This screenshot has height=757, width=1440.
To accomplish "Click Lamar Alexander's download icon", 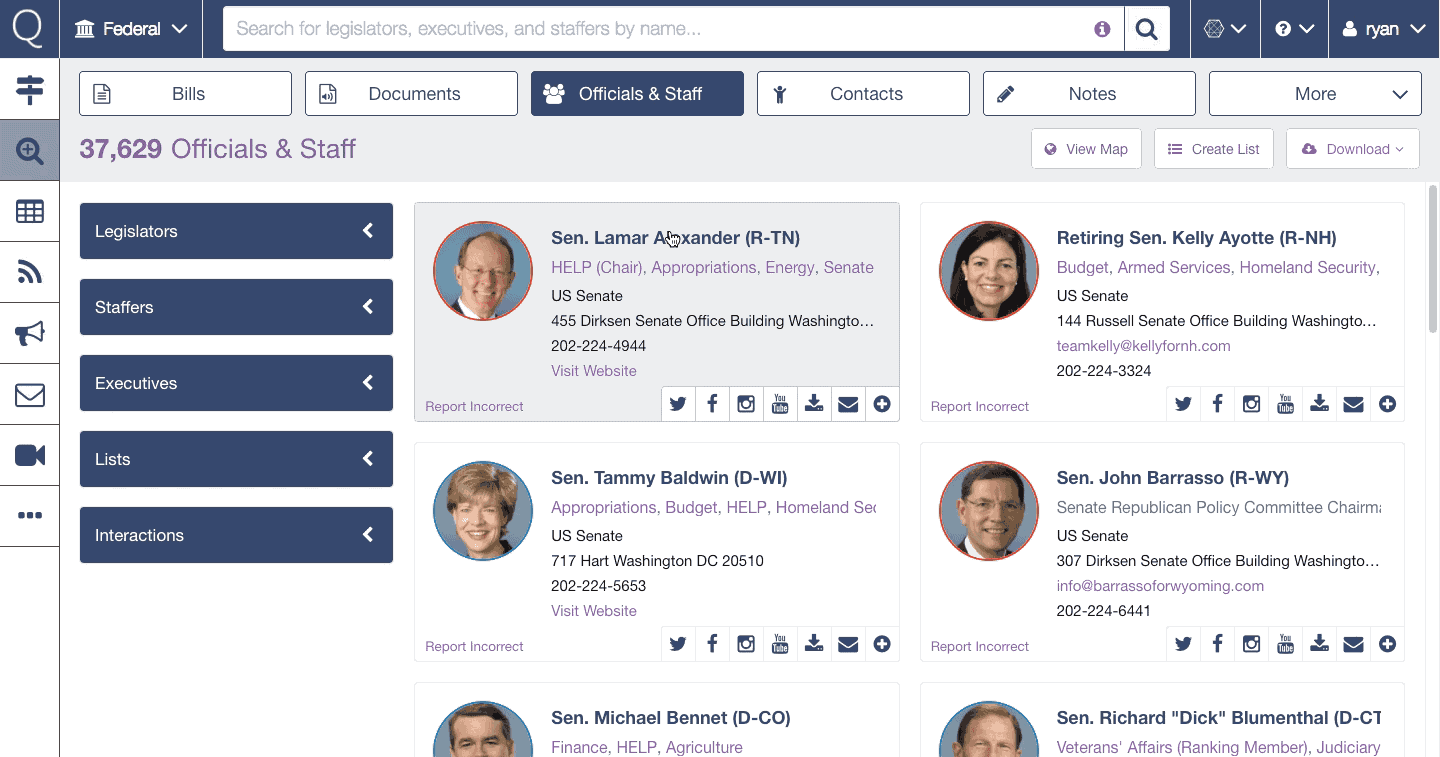I will (x=814, y=404).
